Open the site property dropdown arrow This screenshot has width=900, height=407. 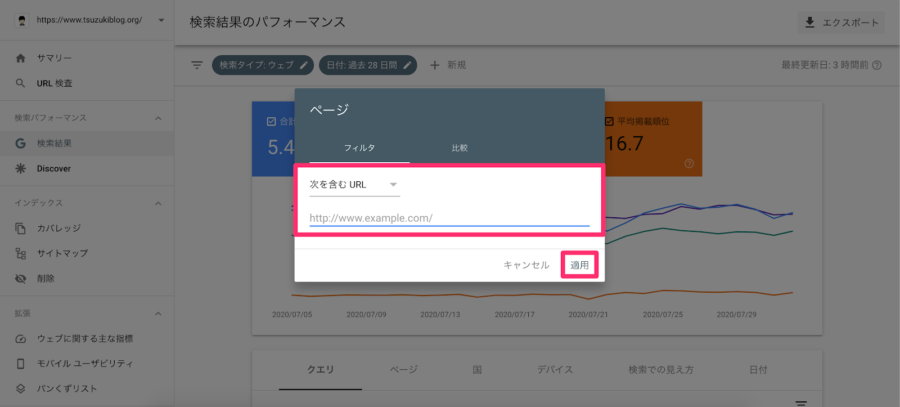point(161,20)
